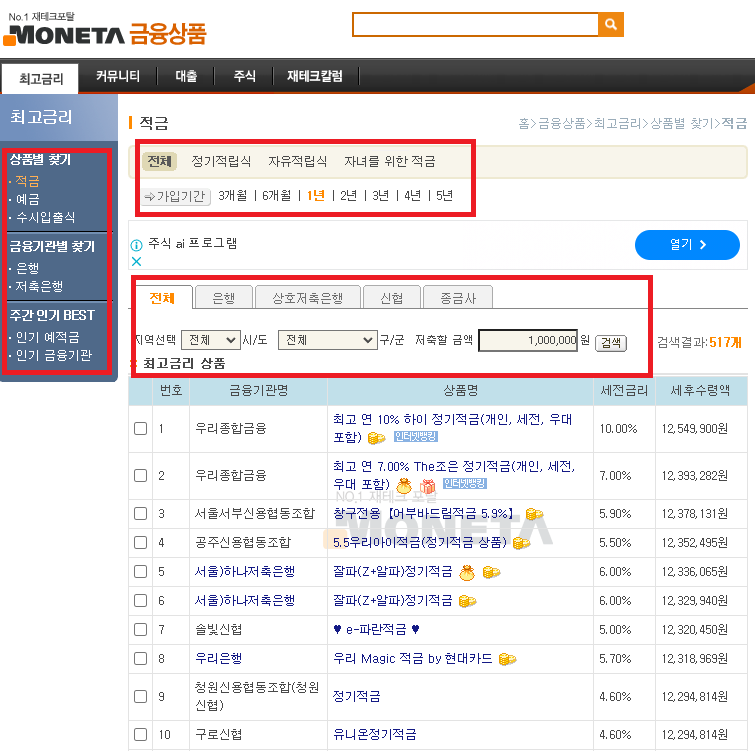Click the 인터넷뱅킹 badge in row 2
The height and width of the screenshot is (751, 755).
[465, 483]
